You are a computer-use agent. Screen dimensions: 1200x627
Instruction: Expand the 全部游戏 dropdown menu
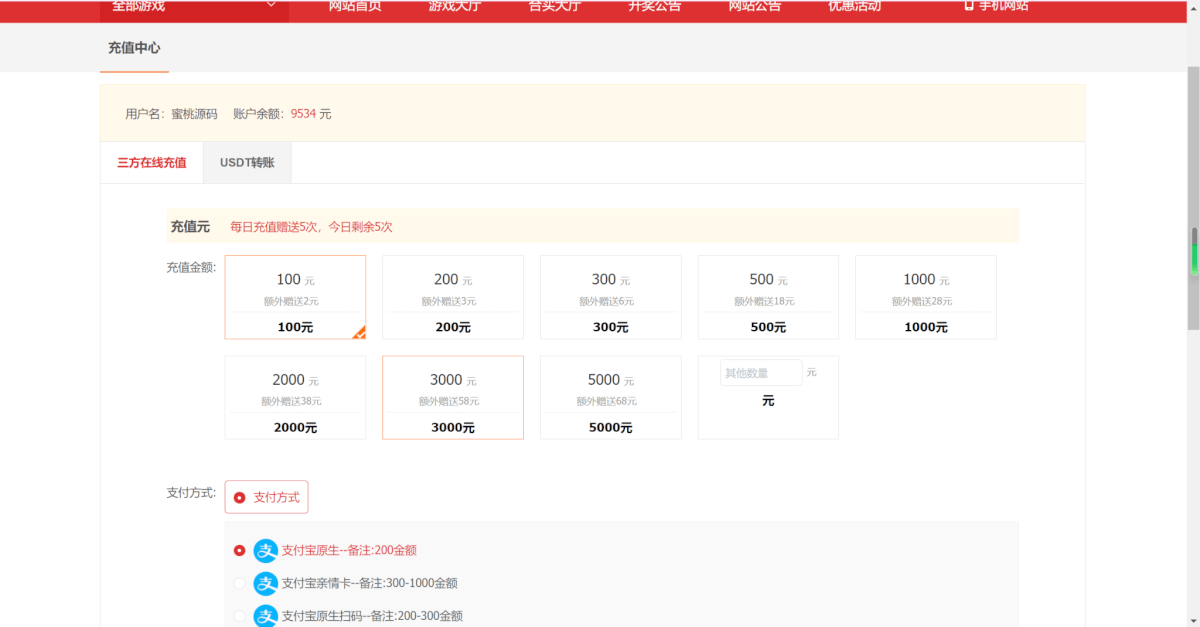click(x=194, y=7)
